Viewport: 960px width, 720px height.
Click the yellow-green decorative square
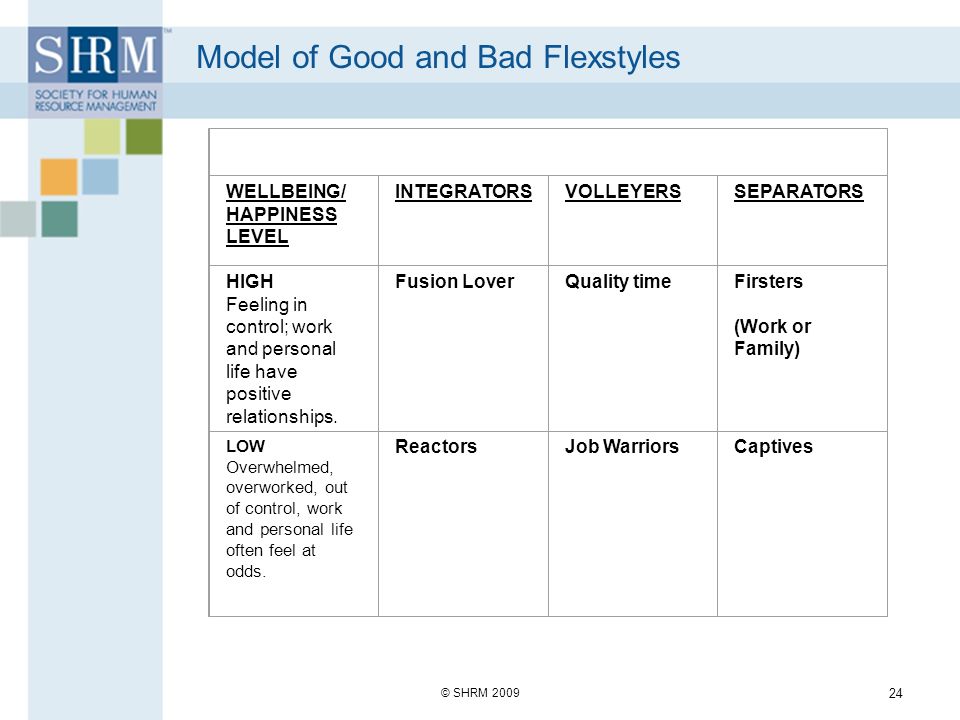[x=102, y=137]
